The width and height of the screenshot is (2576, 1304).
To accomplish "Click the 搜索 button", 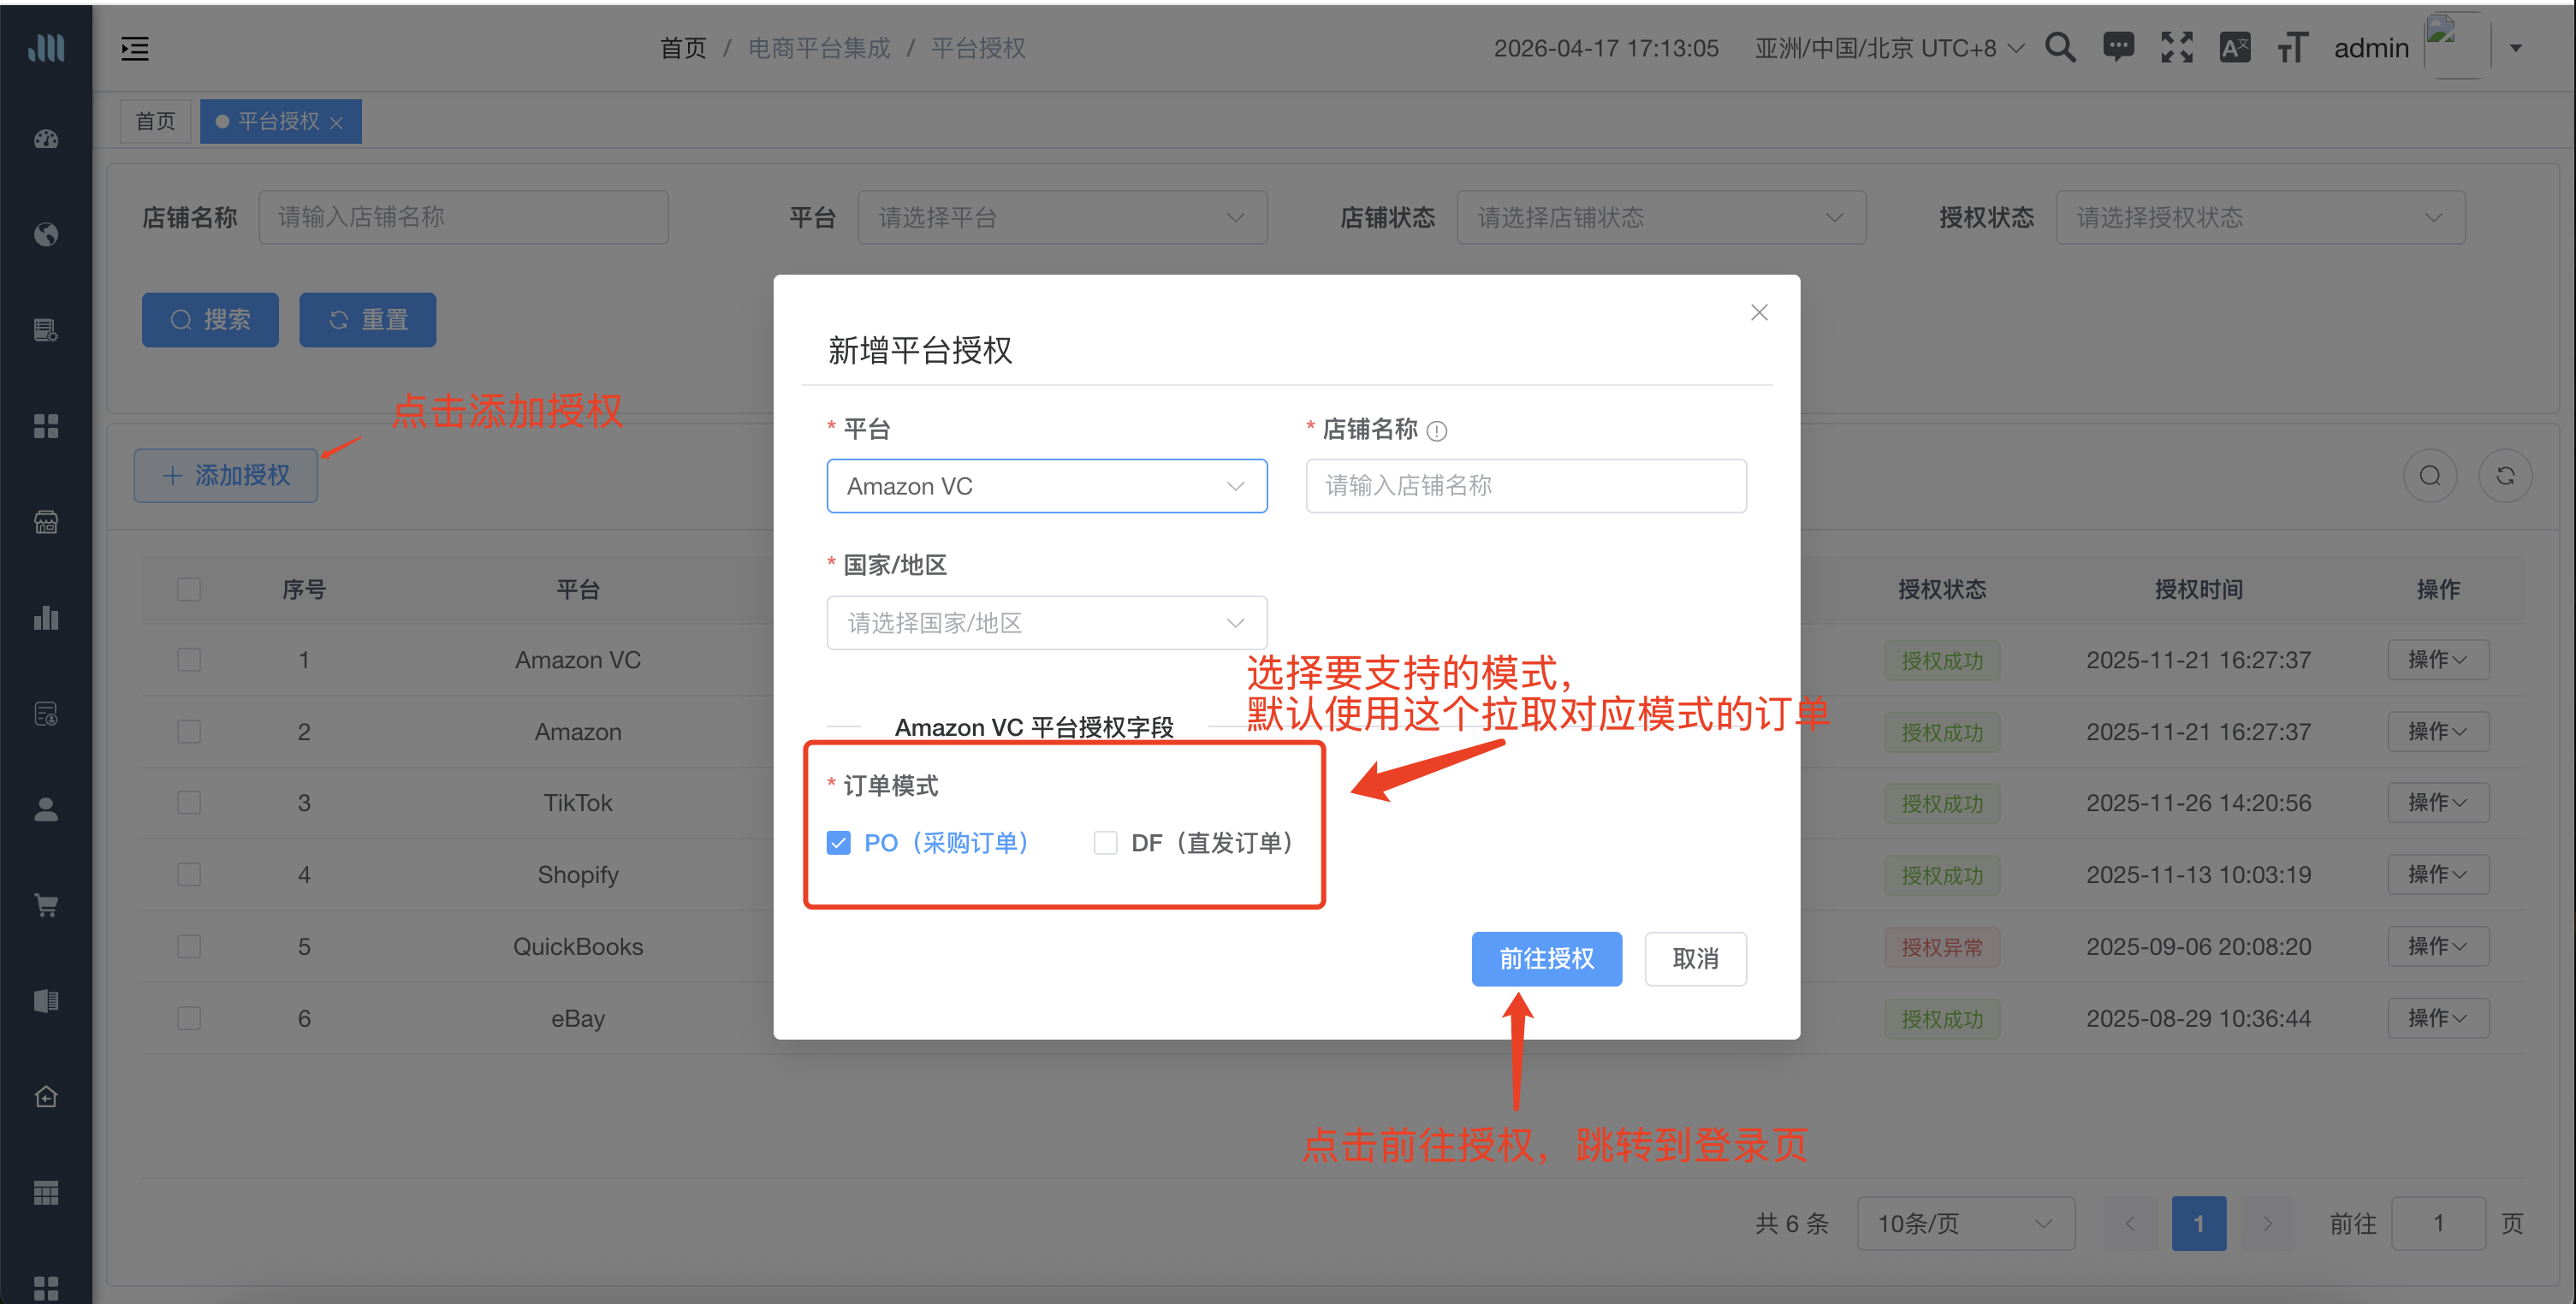I will tap(210, 320).
